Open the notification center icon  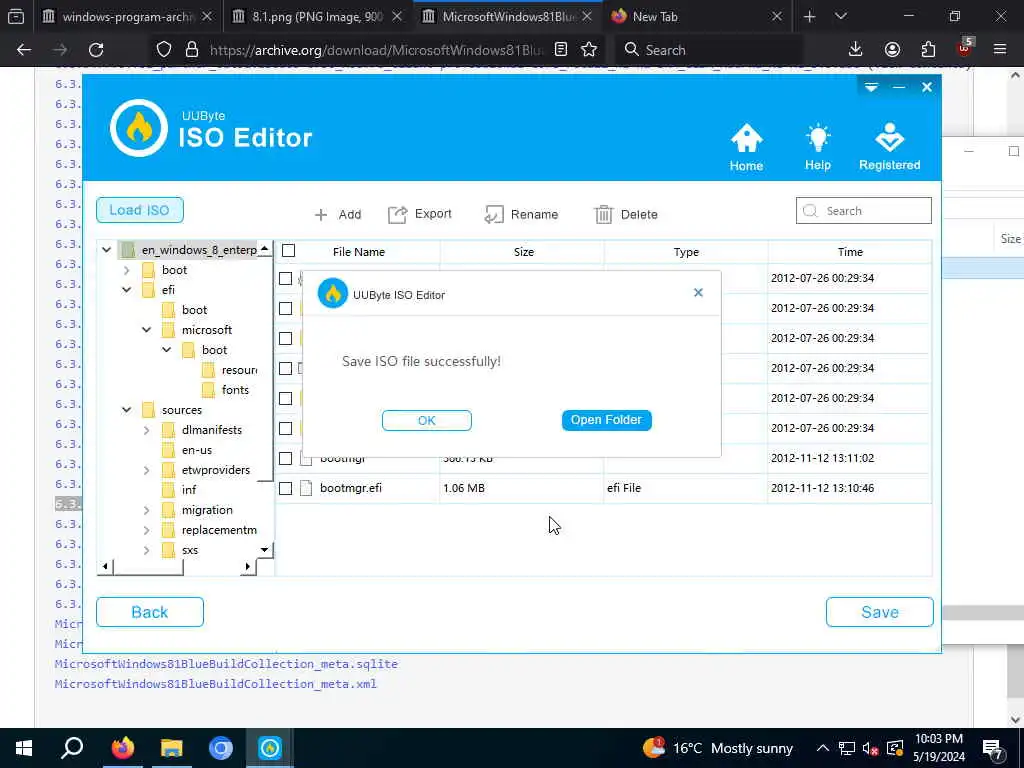click(x=991, y=748)
